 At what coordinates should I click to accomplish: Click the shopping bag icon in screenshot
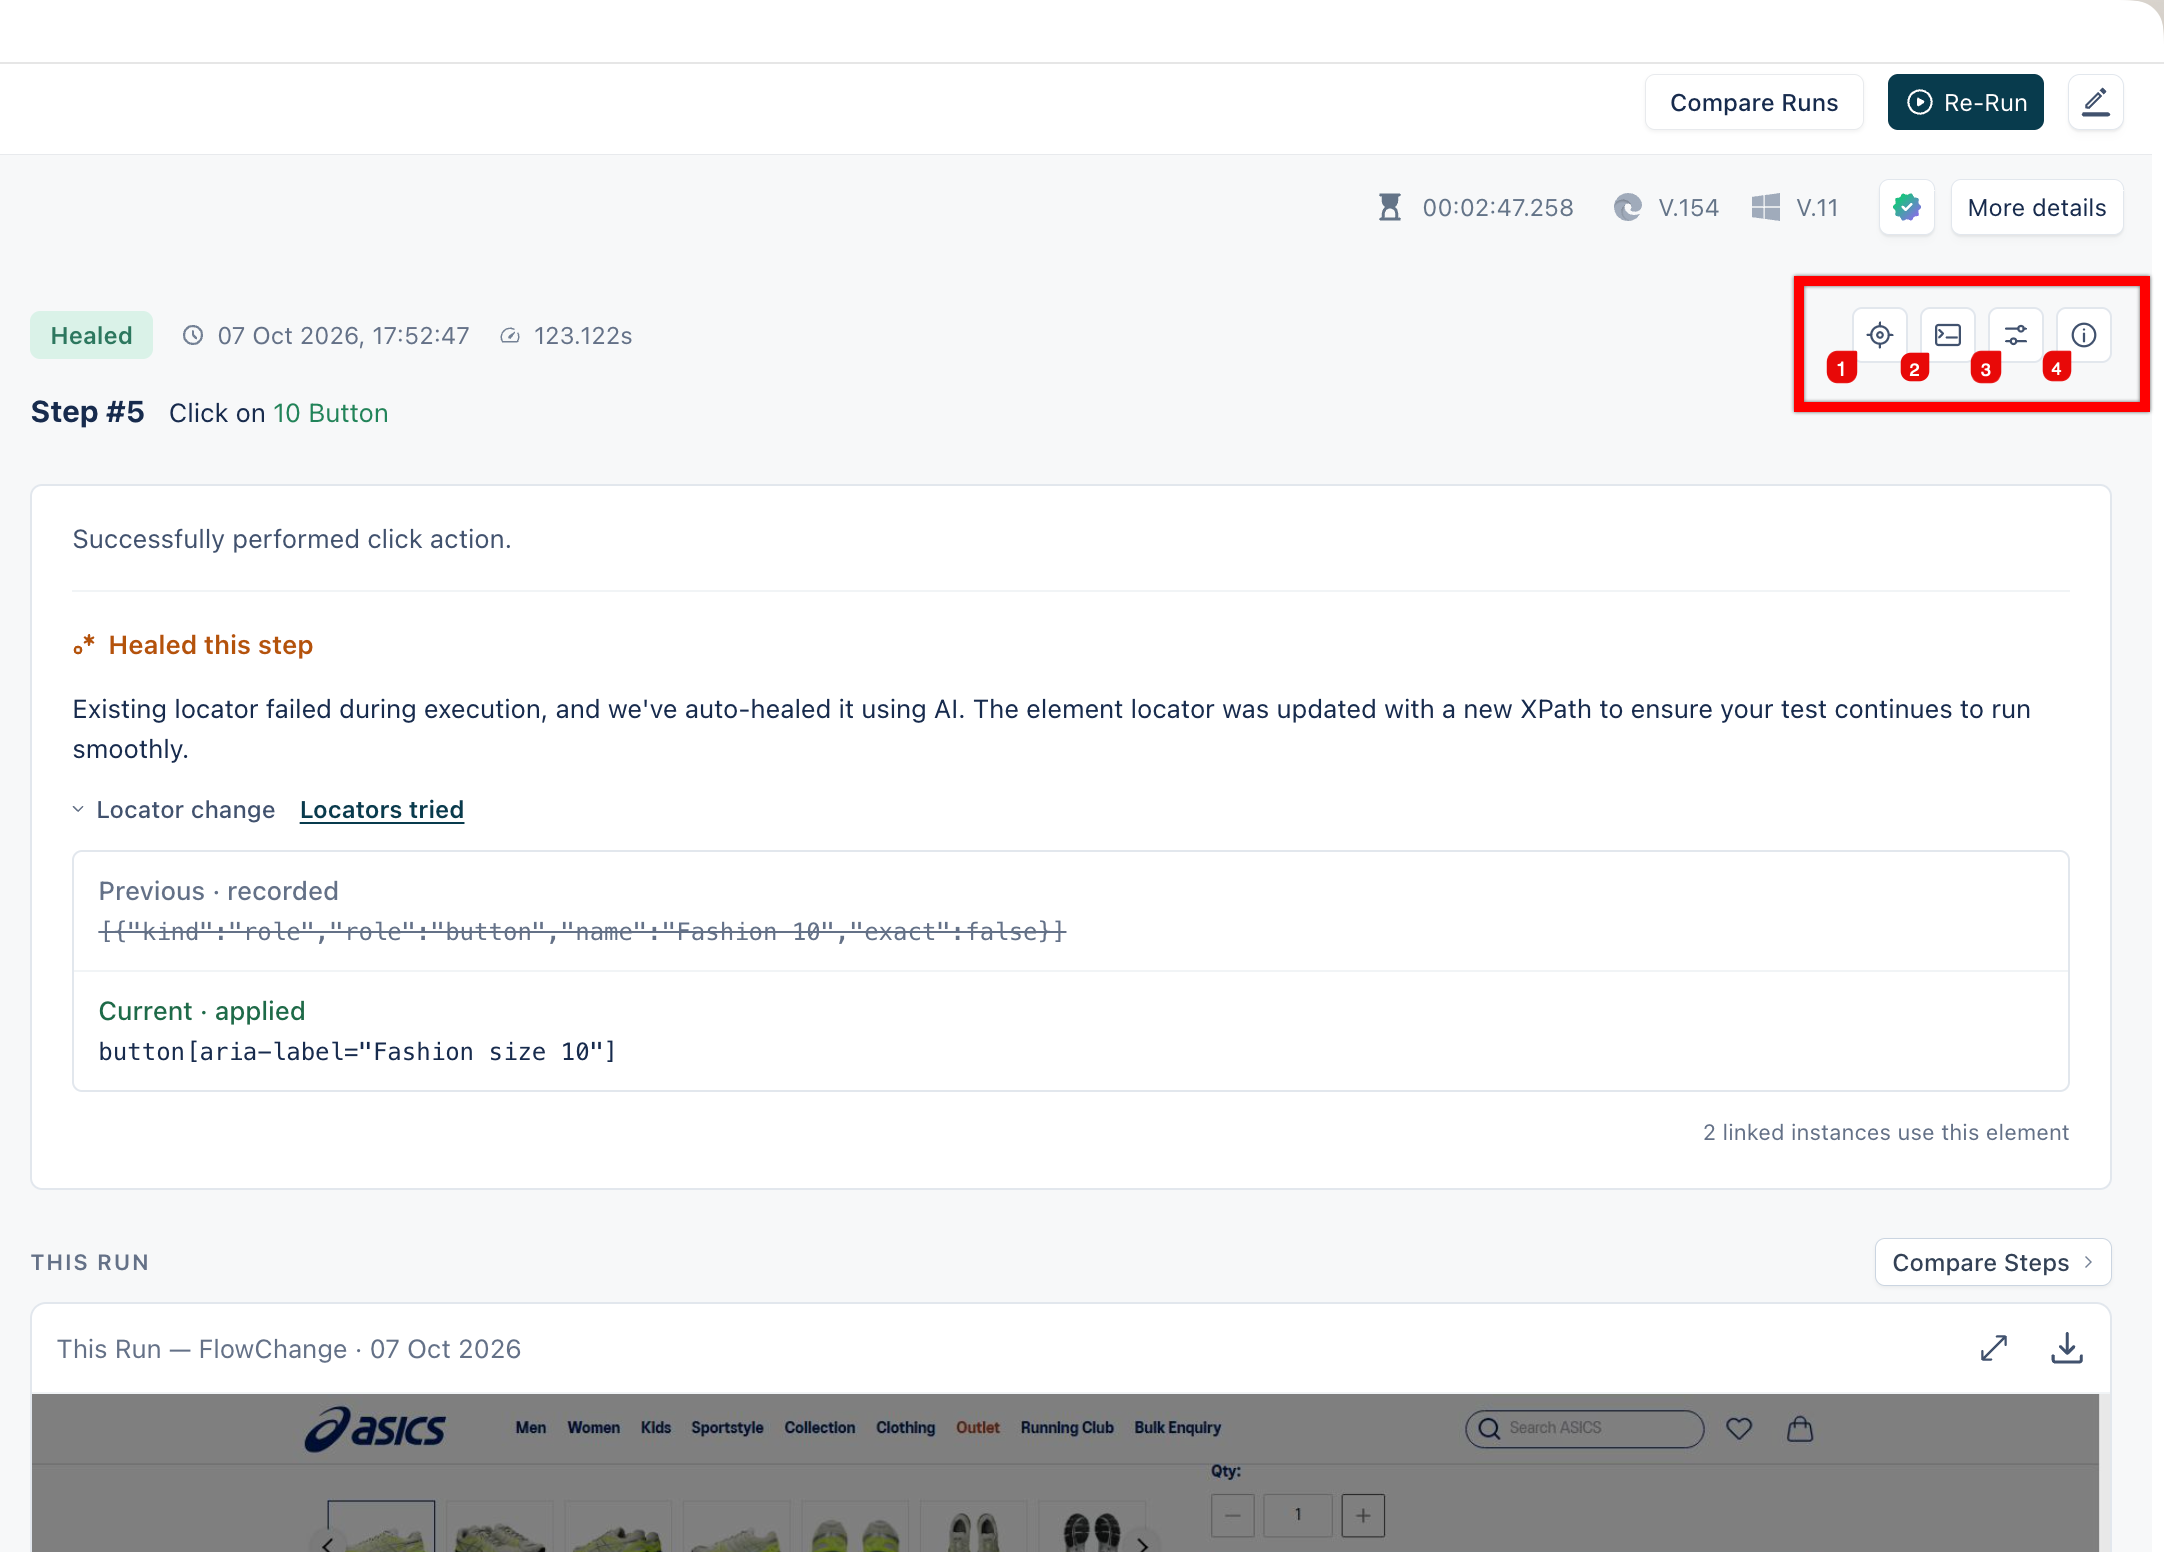click(1800, 1428)
